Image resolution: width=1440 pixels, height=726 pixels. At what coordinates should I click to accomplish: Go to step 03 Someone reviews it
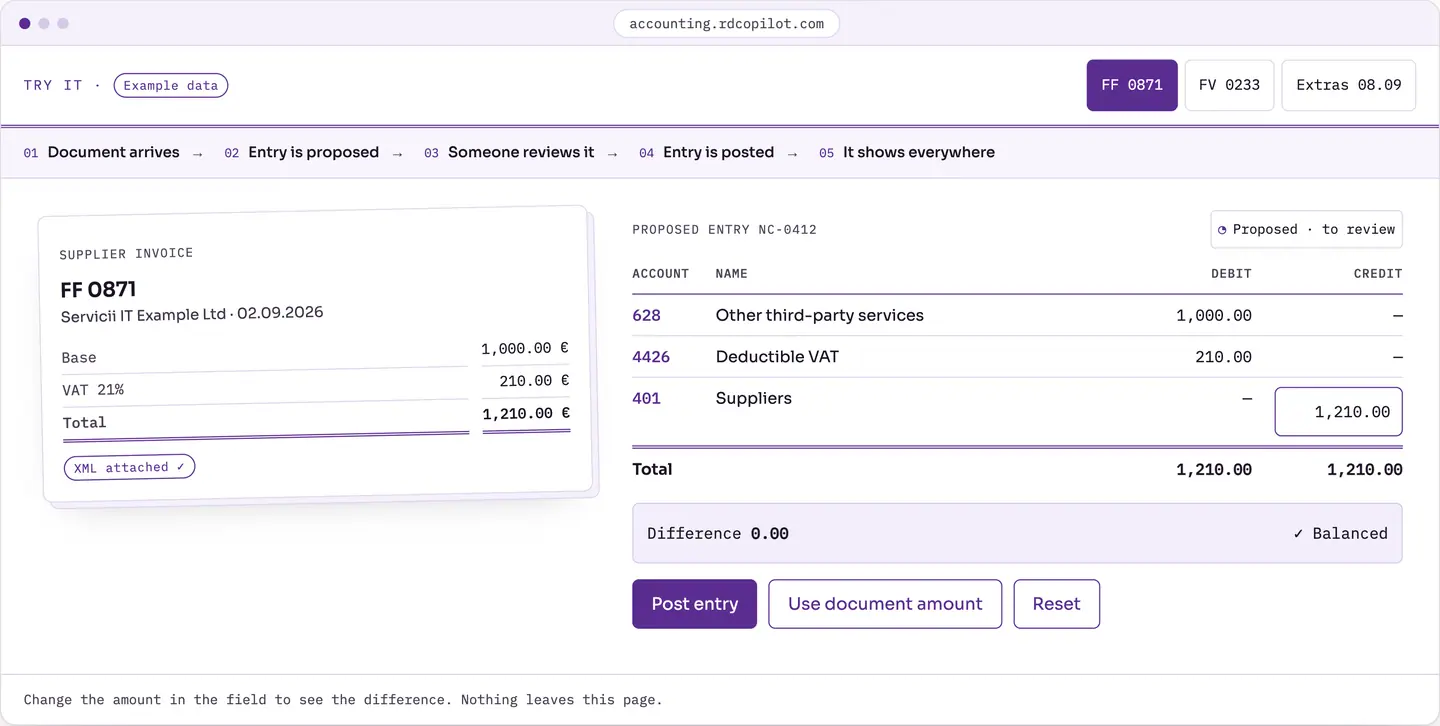(509, 153)
